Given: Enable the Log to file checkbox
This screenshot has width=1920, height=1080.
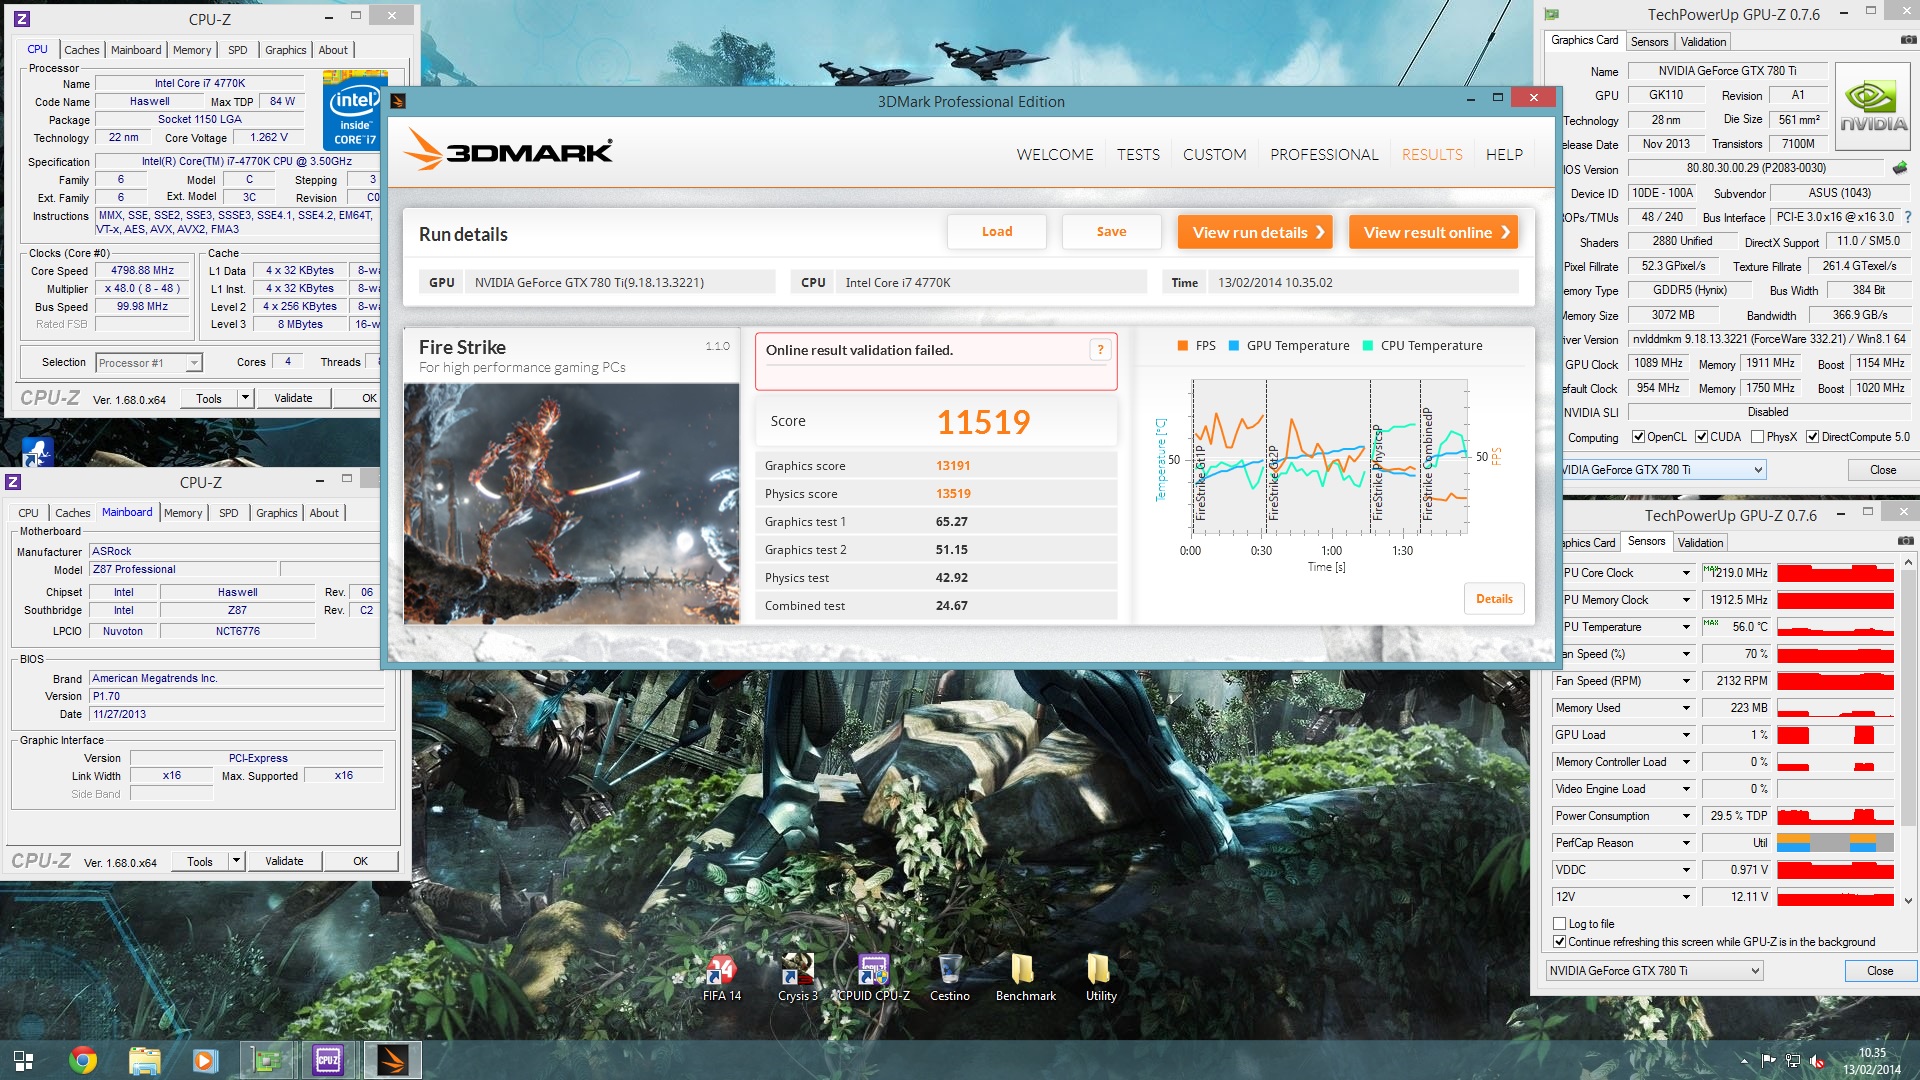Looking at the screenshot, I should pos(1559,924).
